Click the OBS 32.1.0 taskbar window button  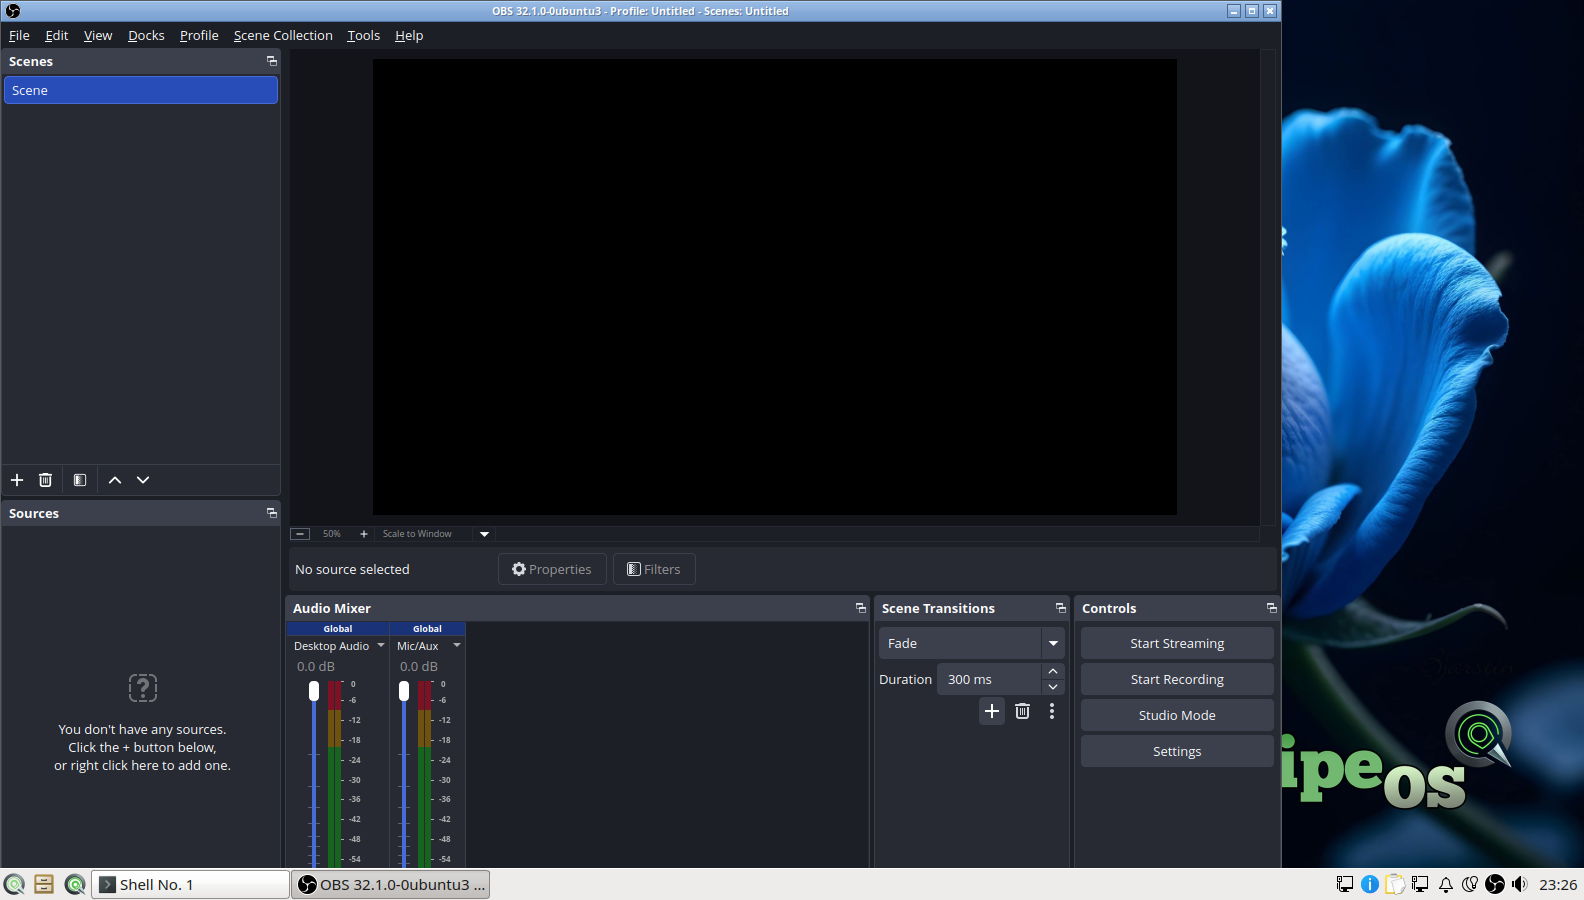coord(391,884)
